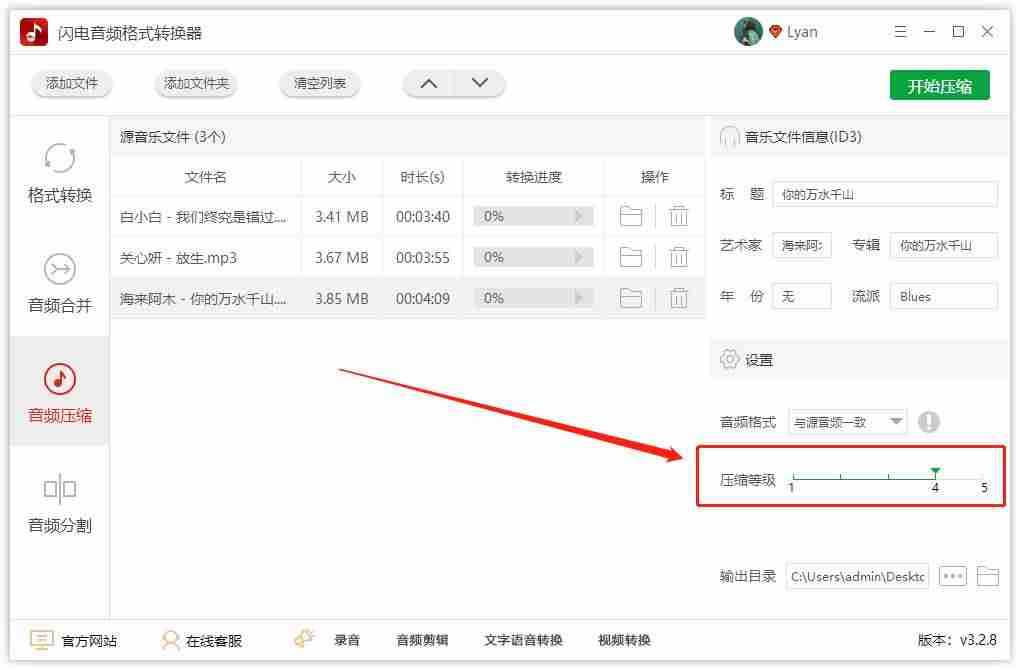Image resolution: width=1020 pixels, height=670 pixels.
Task: Open the 音频分割 sidebar tab
Action: (60, 503)
